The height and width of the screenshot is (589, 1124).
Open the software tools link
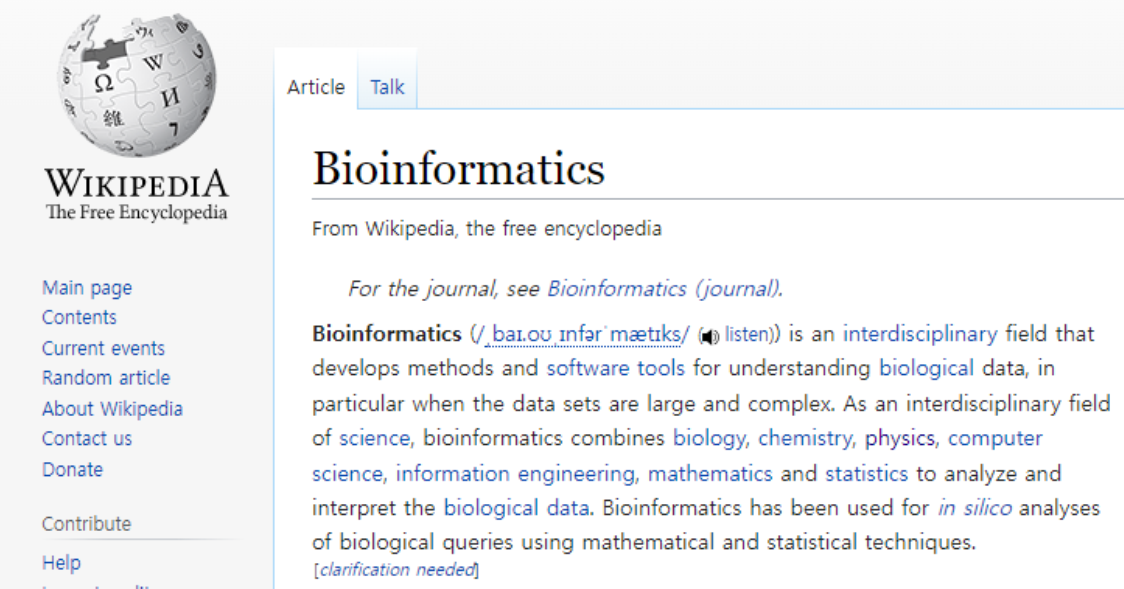pos(615,368)
